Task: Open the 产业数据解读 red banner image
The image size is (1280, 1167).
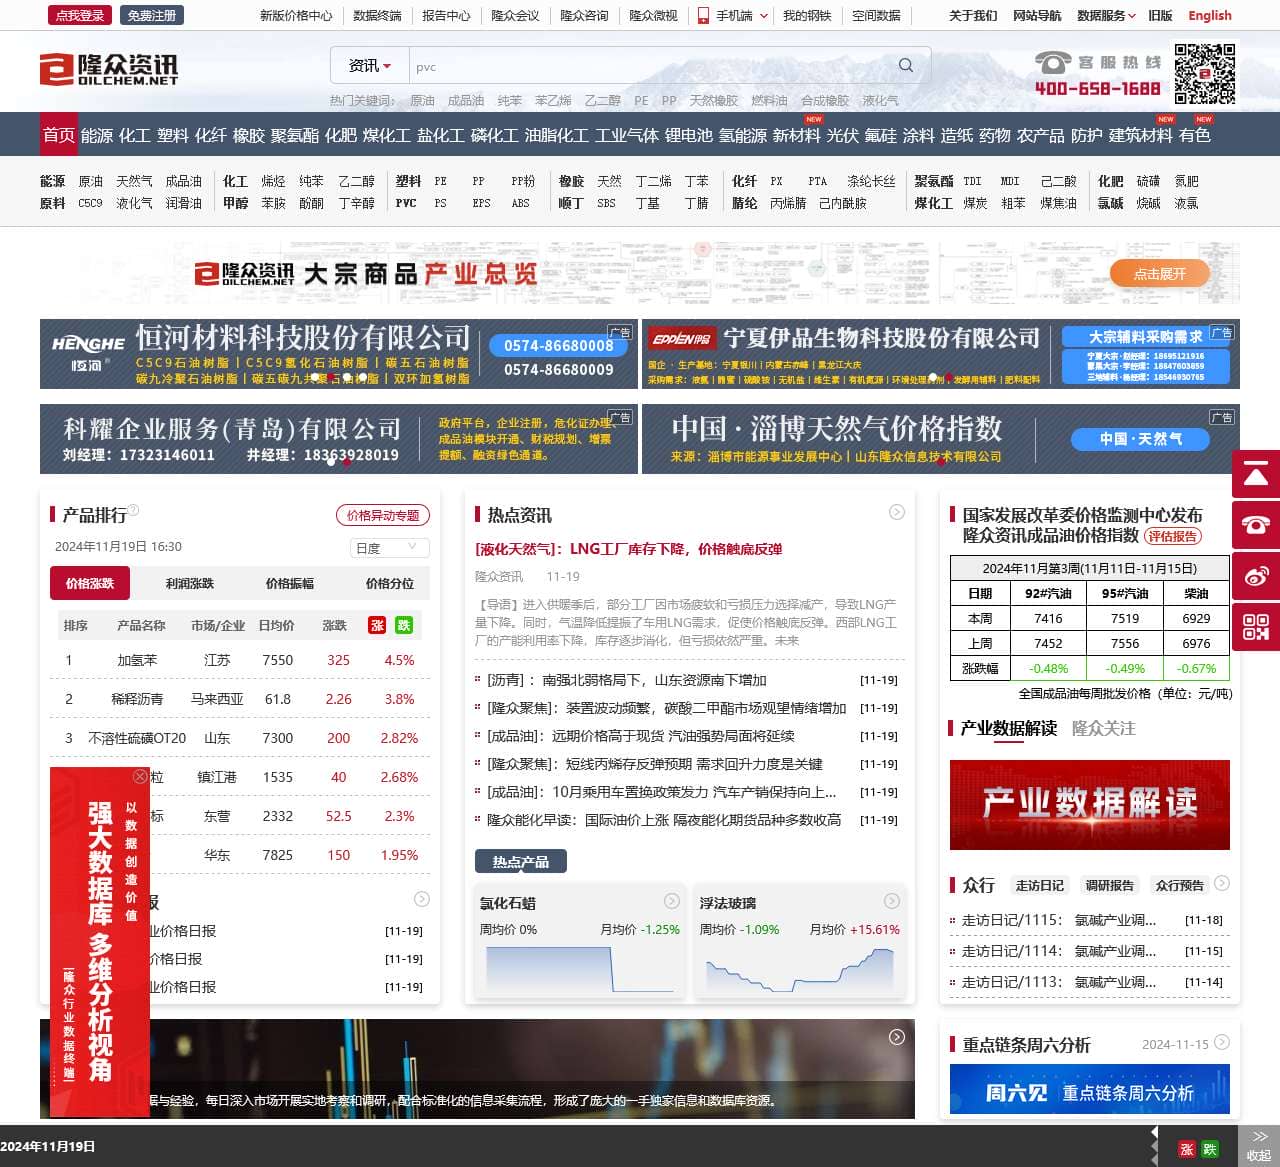Action: point(1090,805)
